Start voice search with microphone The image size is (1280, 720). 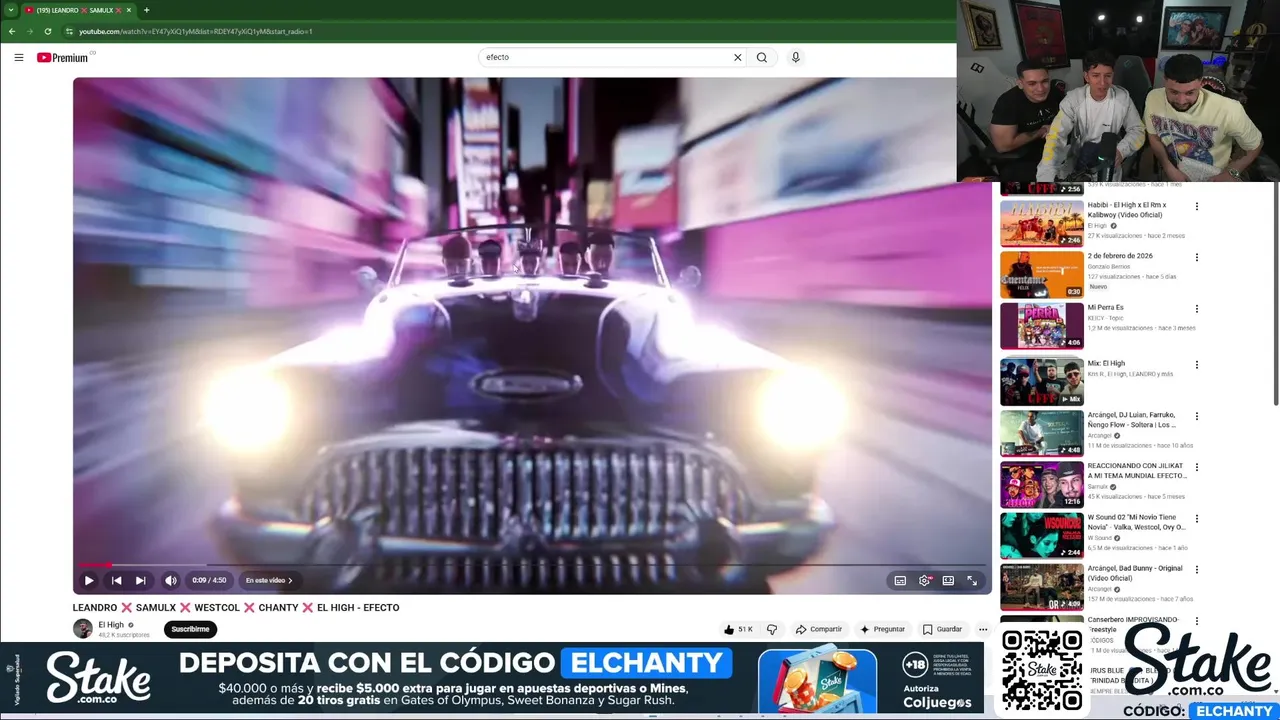[x=795, y=57]
